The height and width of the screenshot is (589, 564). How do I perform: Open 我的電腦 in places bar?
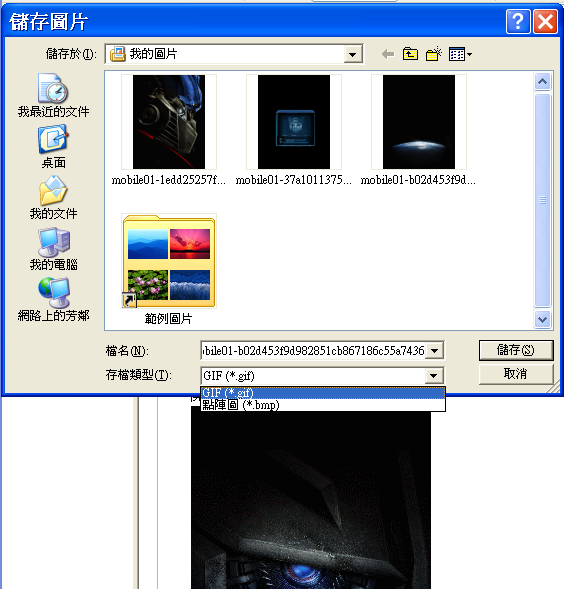[x=53, y=249]
